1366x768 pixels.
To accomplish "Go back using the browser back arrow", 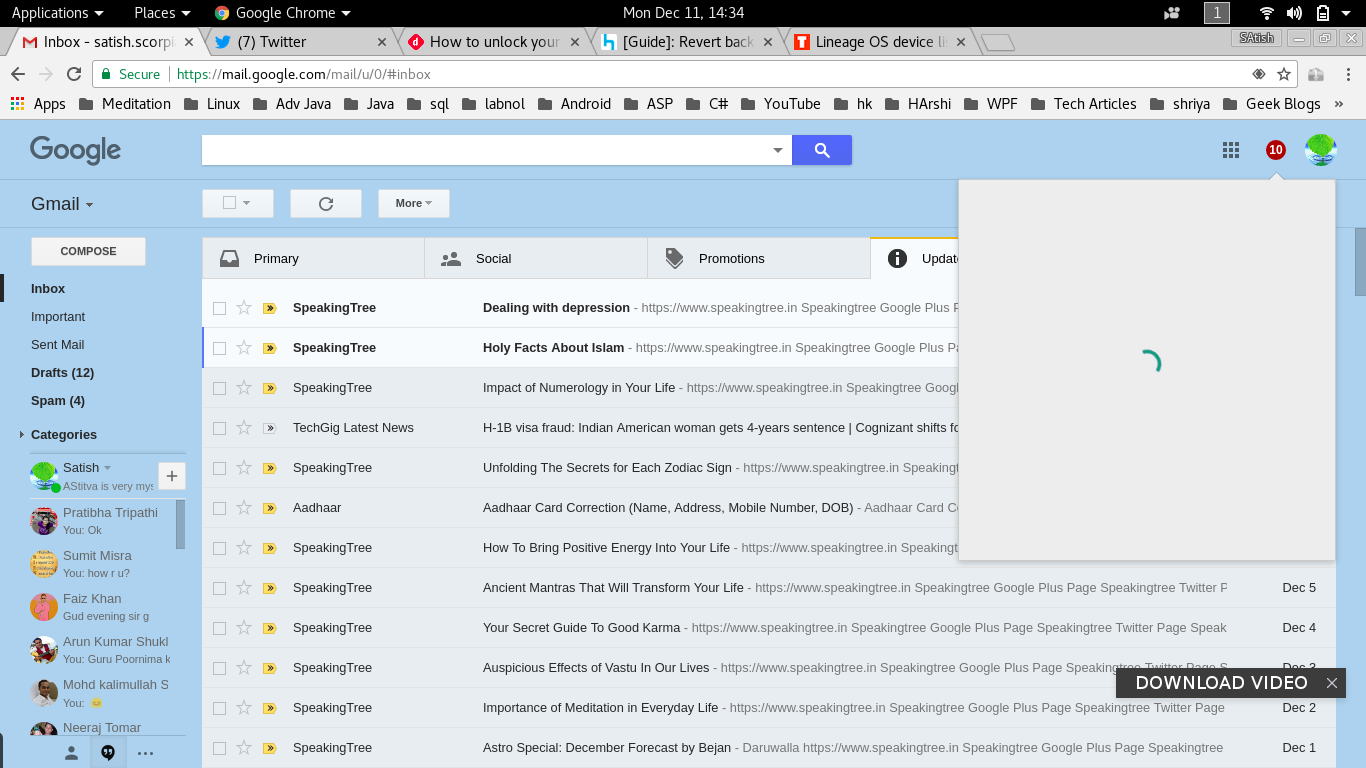I will tap(18, 74).
